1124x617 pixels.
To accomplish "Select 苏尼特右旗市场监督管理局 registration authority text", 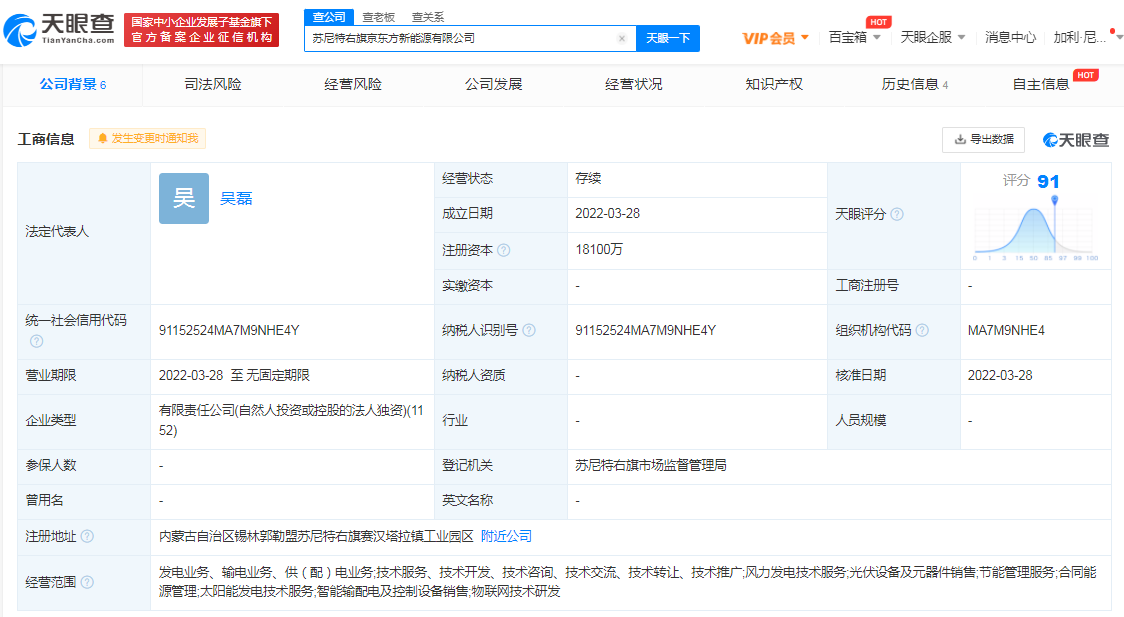I will (x=650, y=466).
